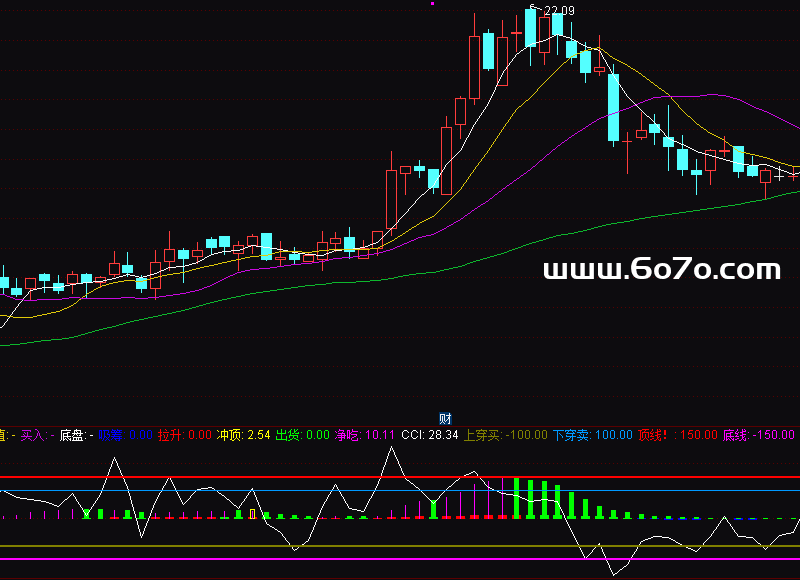800x580 pixels.
Task: Click the 上穿买 -100.00 label
Action: (505, 435)
